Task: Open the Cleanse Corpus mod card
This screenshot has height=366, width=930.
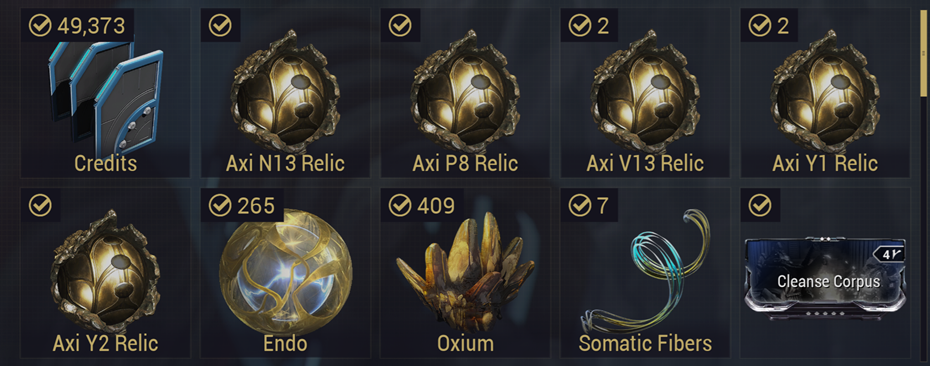Action: (824, 278)
